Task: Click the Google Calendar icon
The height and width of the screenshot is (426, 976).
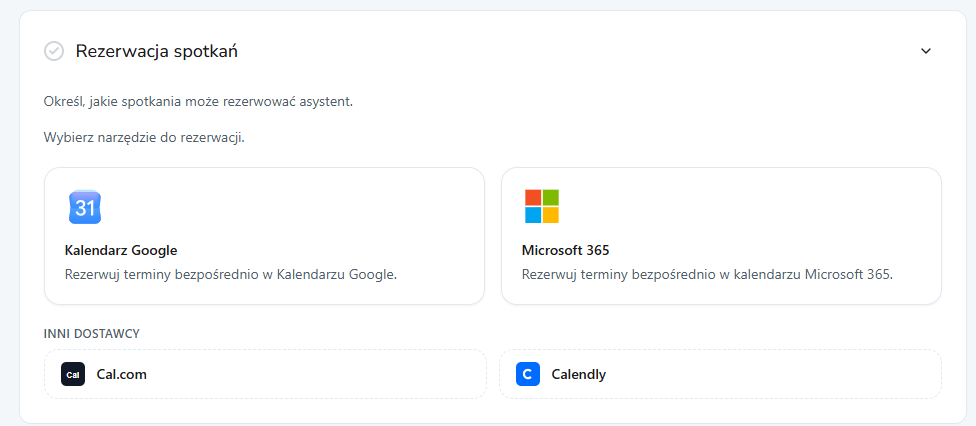Action: click(x=85, y=207)
